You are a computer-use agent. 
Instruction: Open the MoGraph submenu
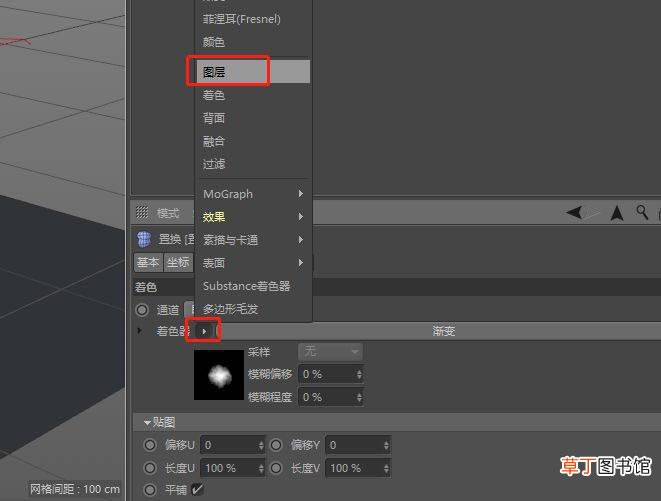[253, 194]
